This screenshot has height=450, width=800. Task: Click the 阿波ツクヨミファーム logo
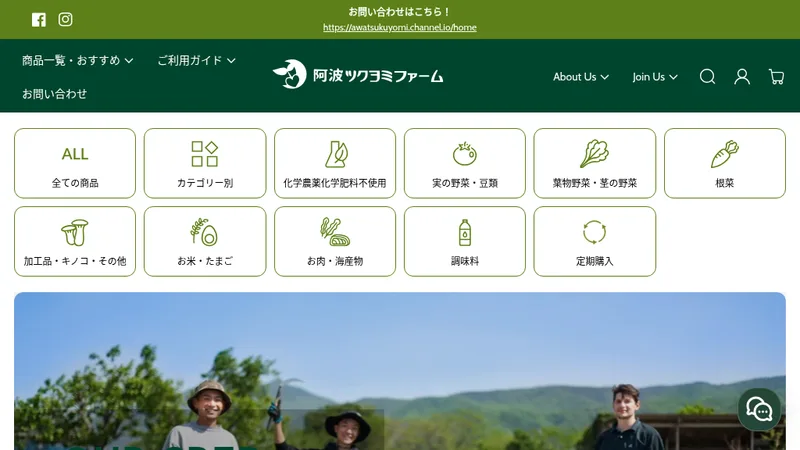click(x=358, y=75)
